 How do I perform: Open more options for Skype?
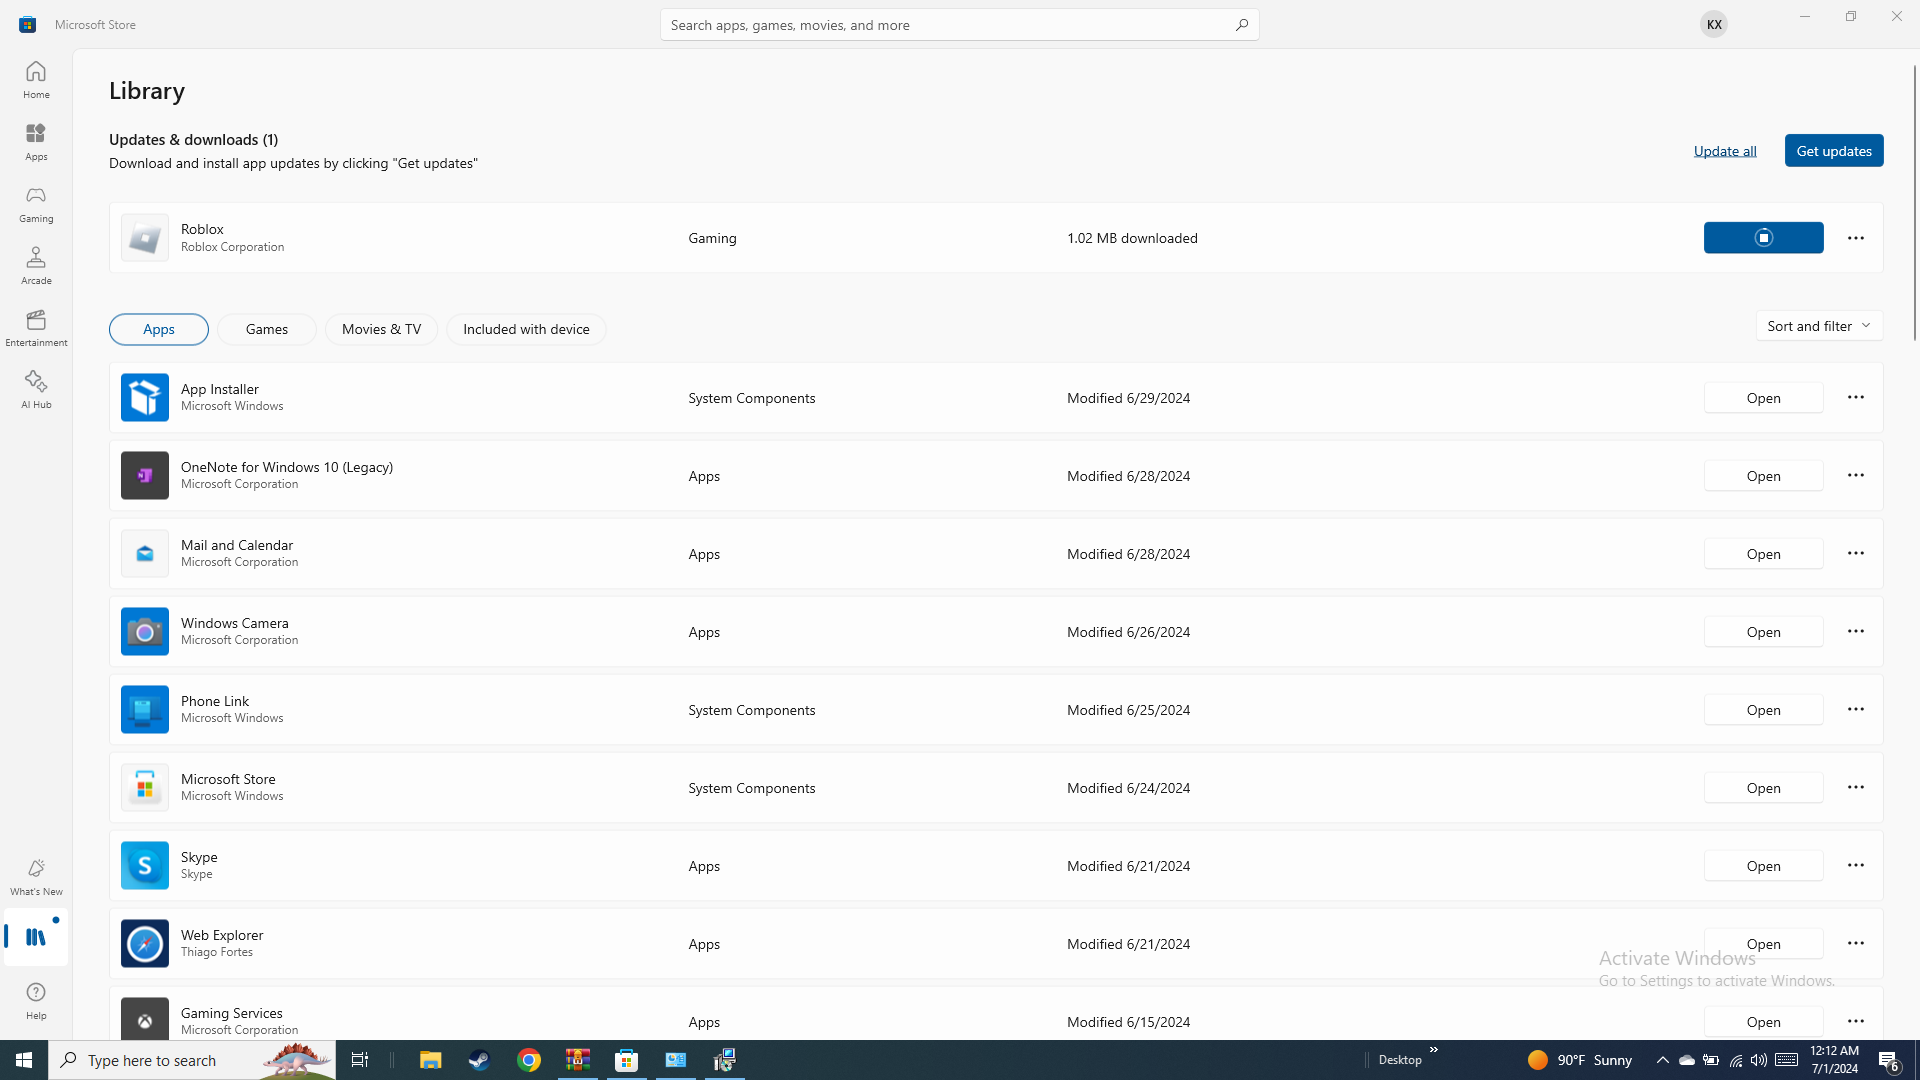click(x=1855, y=865)
